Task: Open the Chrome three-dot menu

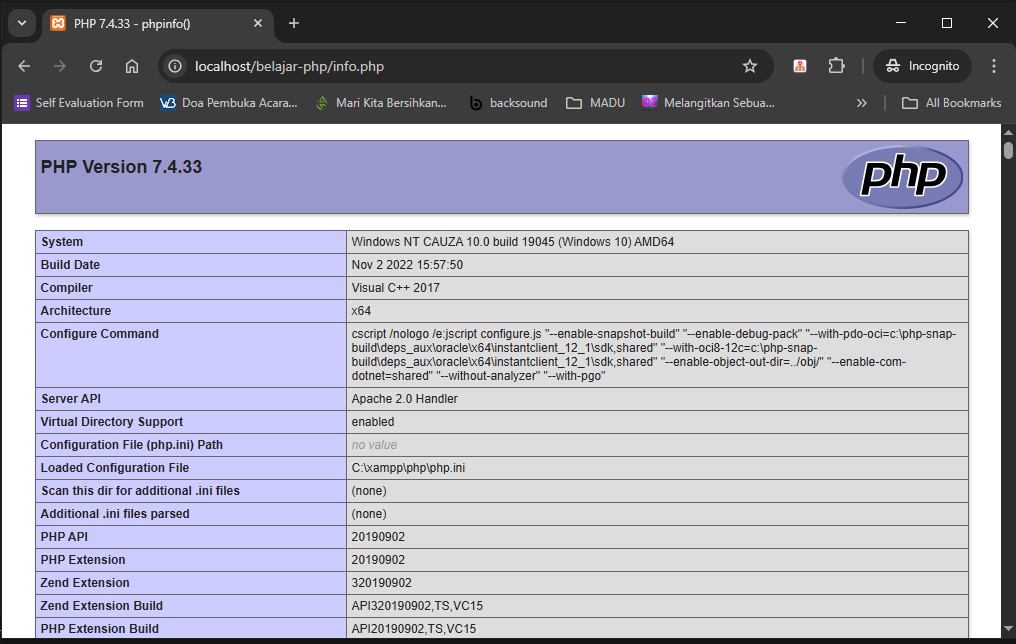Action: pyautogui.click(x=993, y=66)
